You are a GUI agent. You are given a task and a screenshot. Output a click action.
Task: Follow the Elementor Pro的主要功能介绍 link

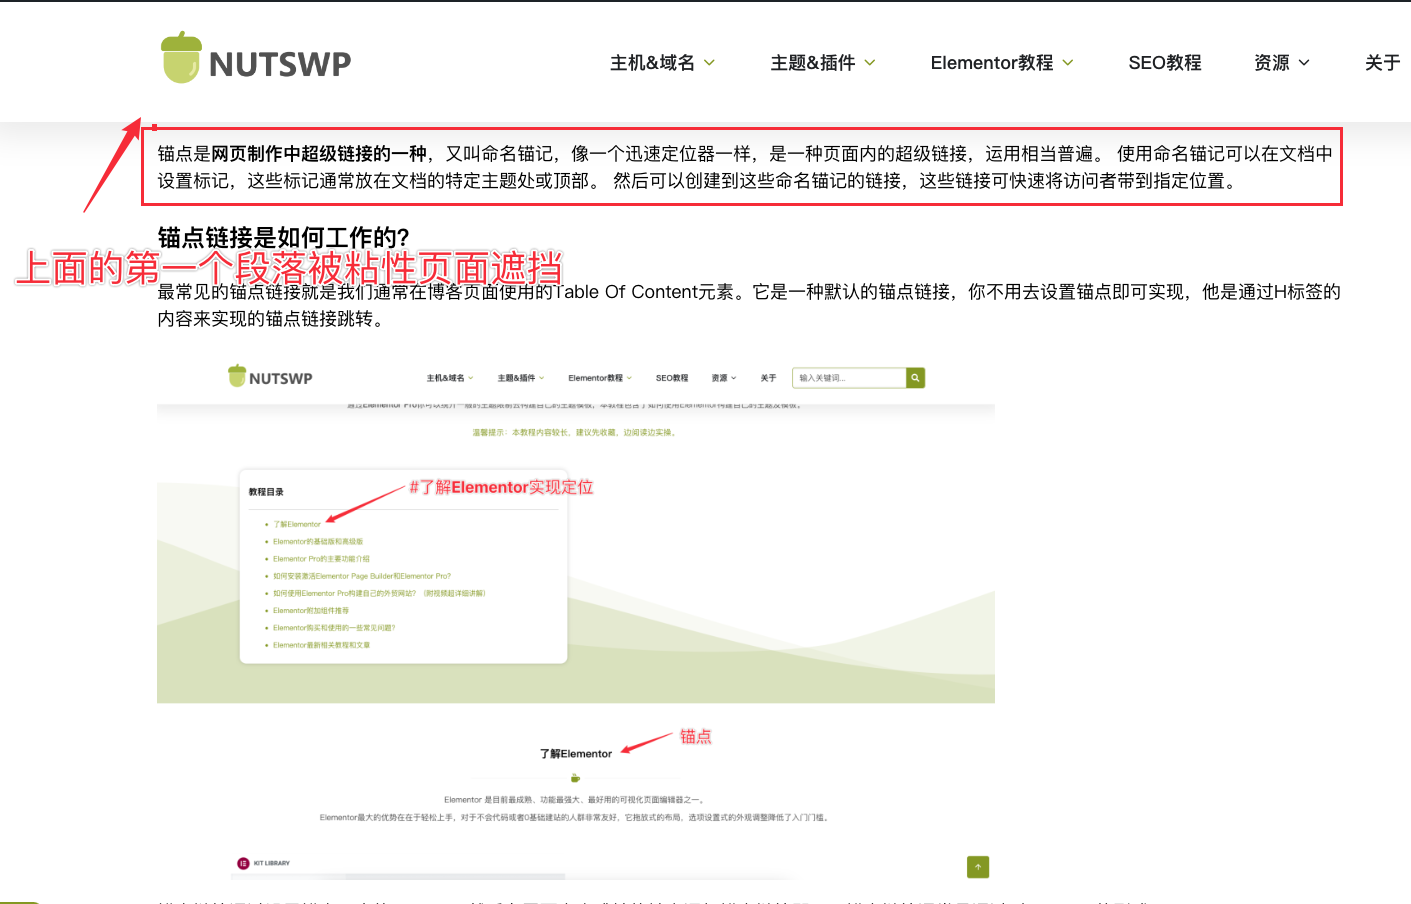pos(322,559)
